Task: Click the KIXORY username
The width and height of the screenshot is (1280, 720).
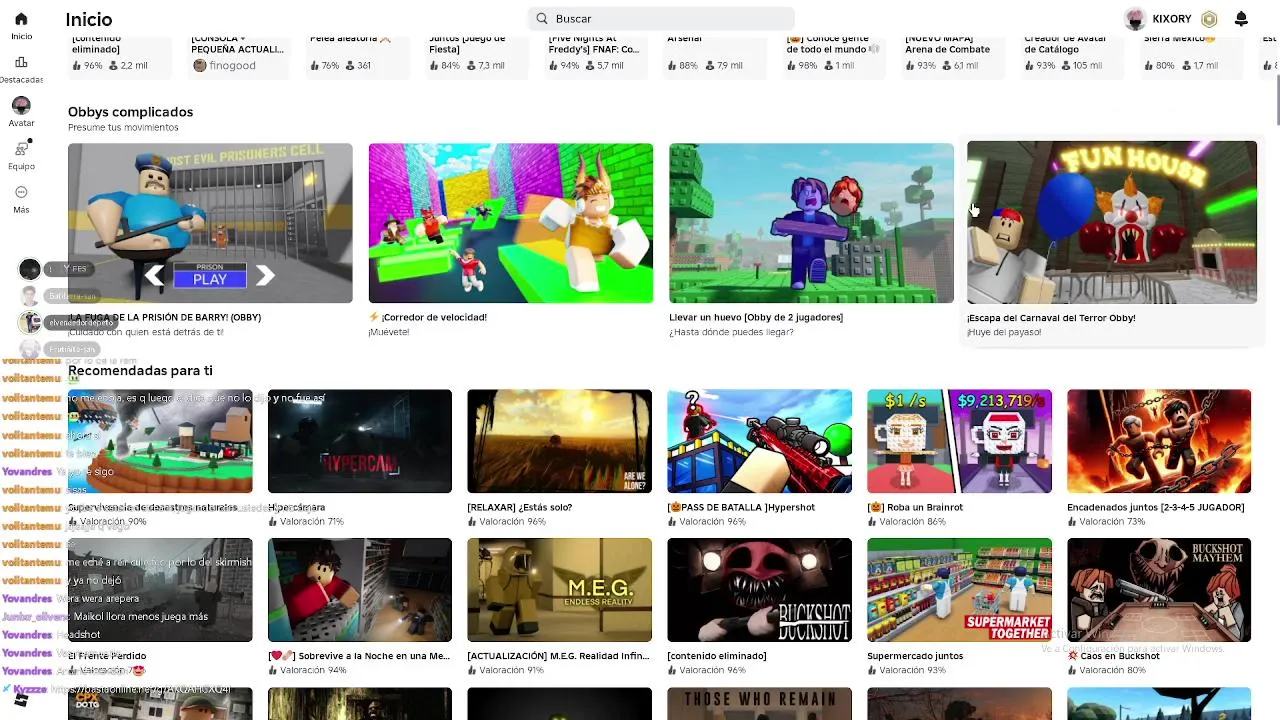Action: point(1172,19)
